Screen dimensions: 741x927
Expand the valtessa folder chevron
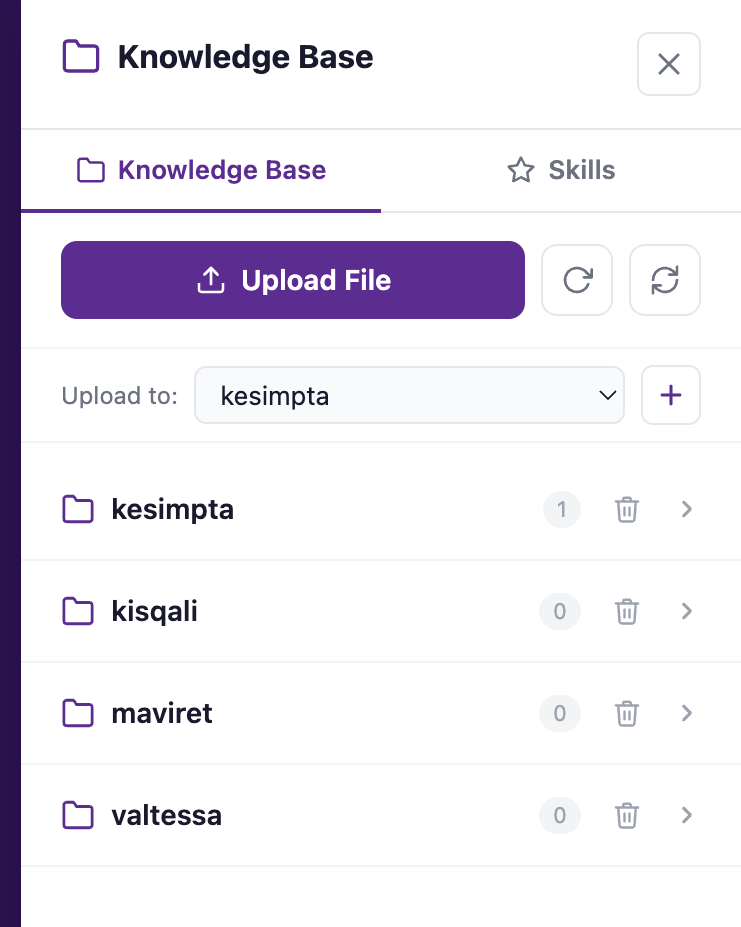[x=687, y=815]
